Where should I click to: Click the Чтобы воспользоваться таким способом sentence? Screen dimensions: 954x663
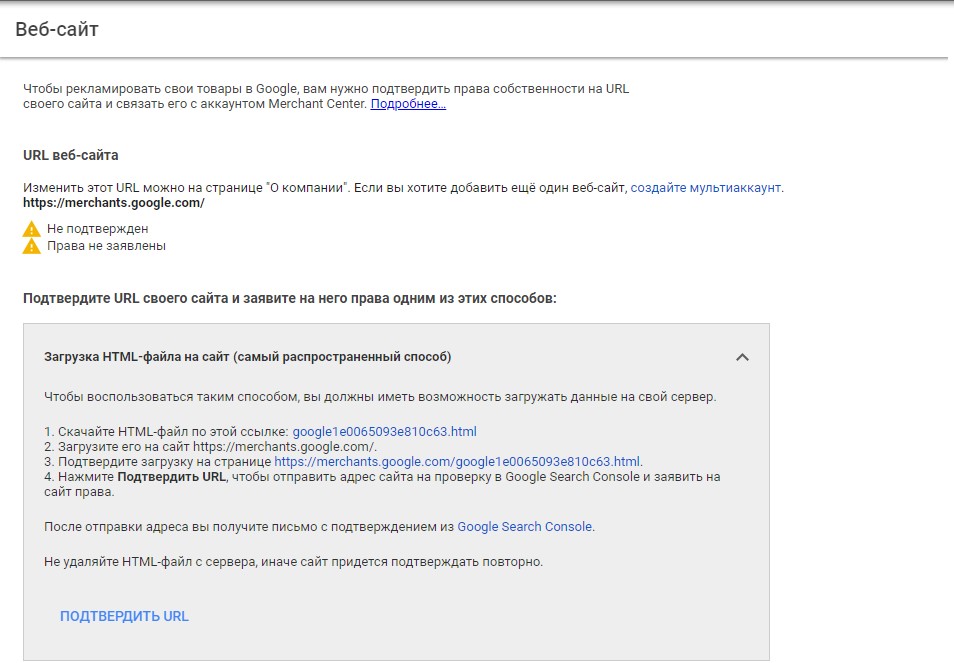coord(380,397)
